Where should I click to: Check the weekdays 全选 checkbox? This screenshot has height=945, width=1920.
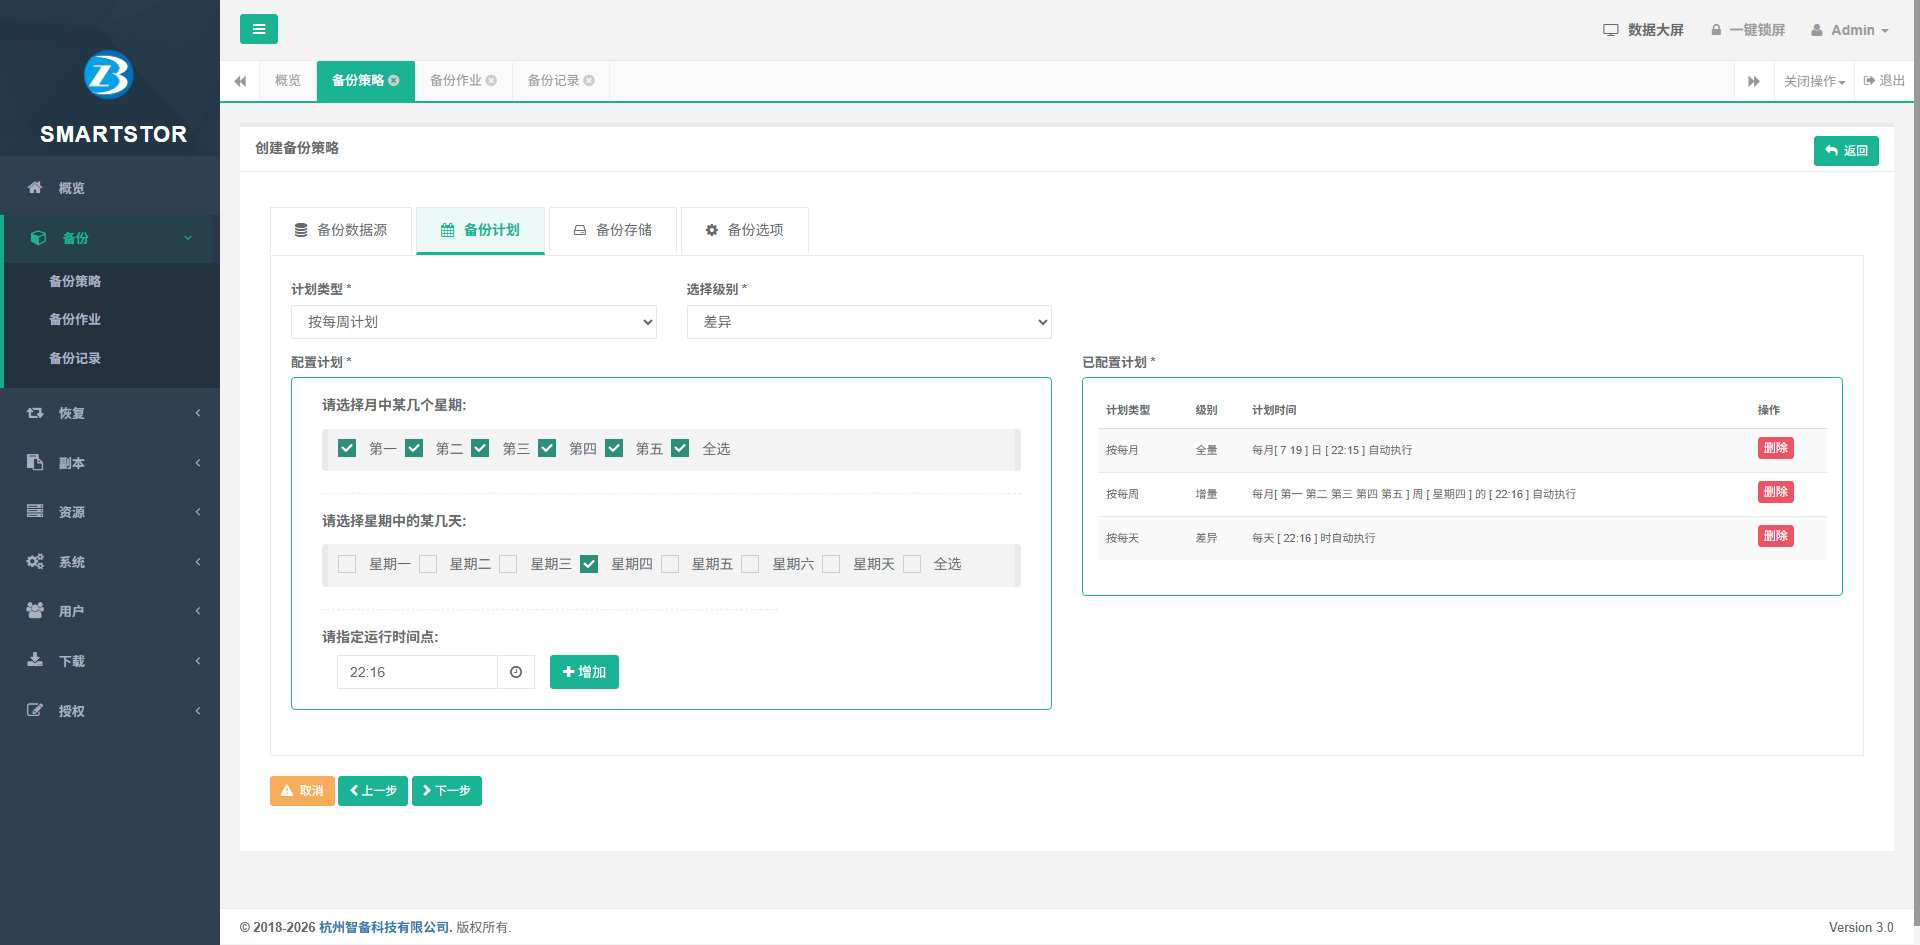click(912, 564)
